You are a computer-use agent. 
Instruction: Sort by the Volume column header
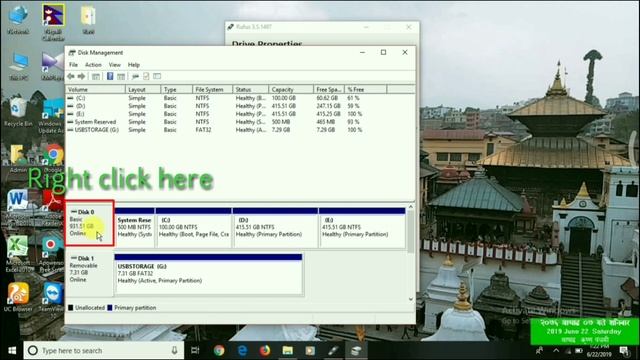coord(95,89)
